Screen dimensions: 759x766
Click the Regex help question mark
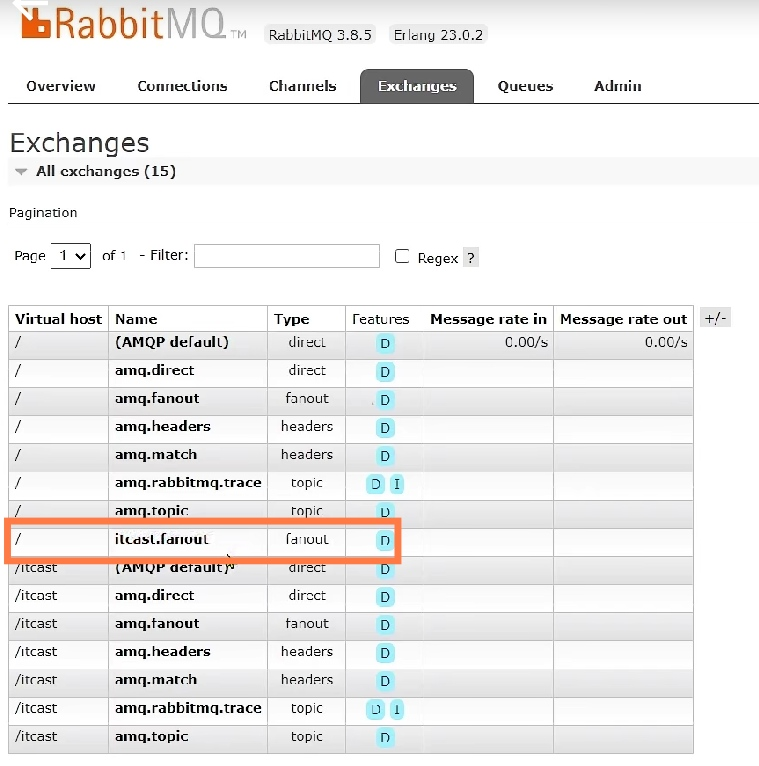(x=470, y=257)
